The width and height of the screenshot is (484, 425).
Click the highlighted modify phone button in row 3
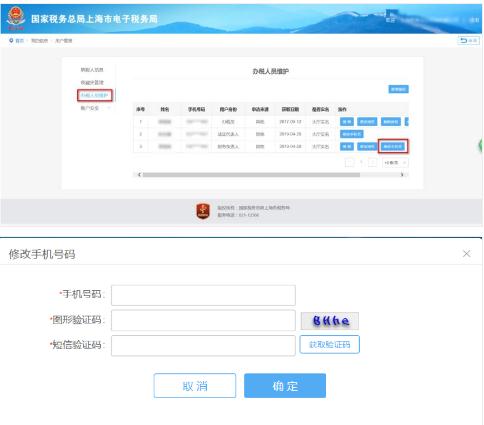[393, 146]
